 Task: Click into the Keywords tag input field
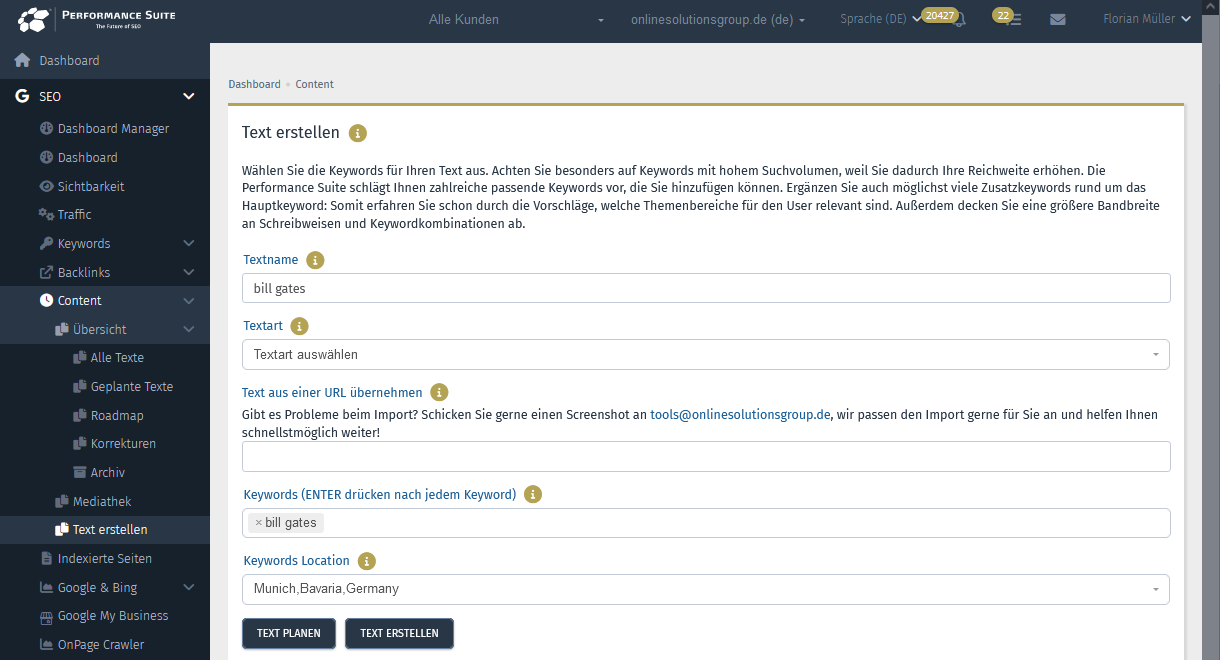(706, 523)
